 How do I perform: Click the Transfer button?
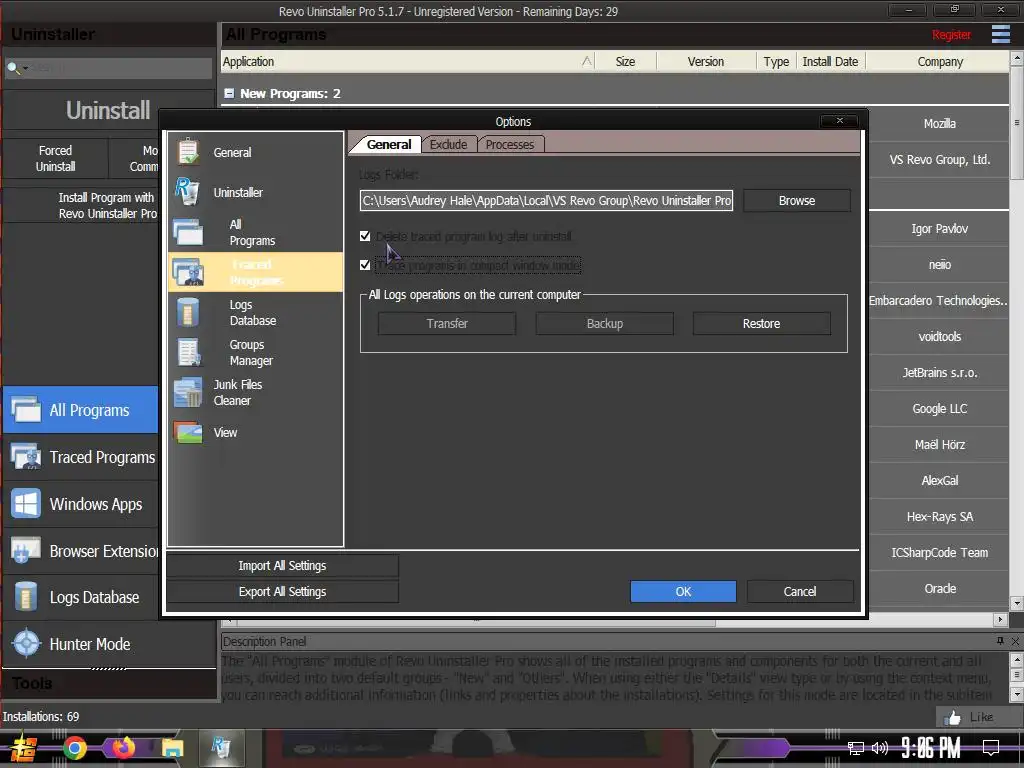(447, 323)
